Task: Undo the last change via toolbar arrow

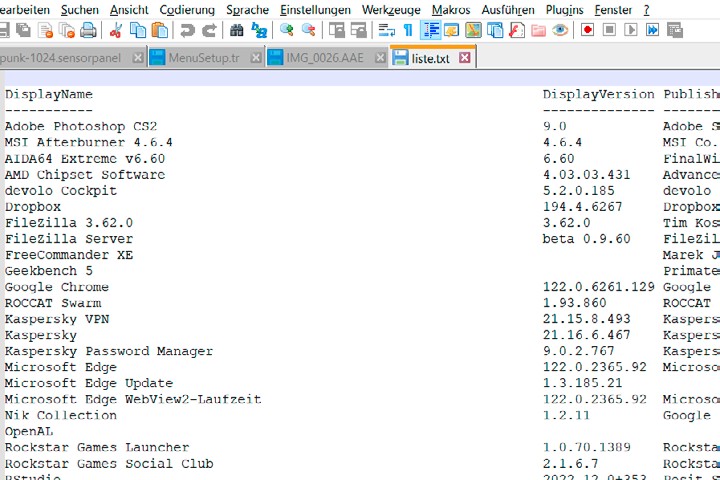Action: (x=187, y=31)
